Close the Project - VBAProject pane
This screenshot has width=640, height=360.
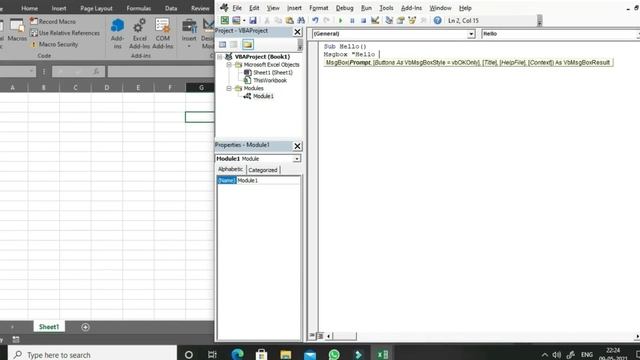pyautogui.click(x=297, y=32)
